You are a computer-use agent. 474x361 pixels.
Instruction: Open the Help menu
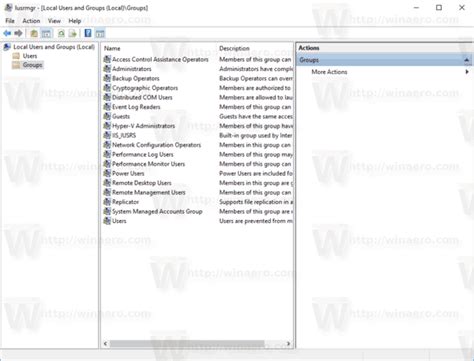(75, 21)
